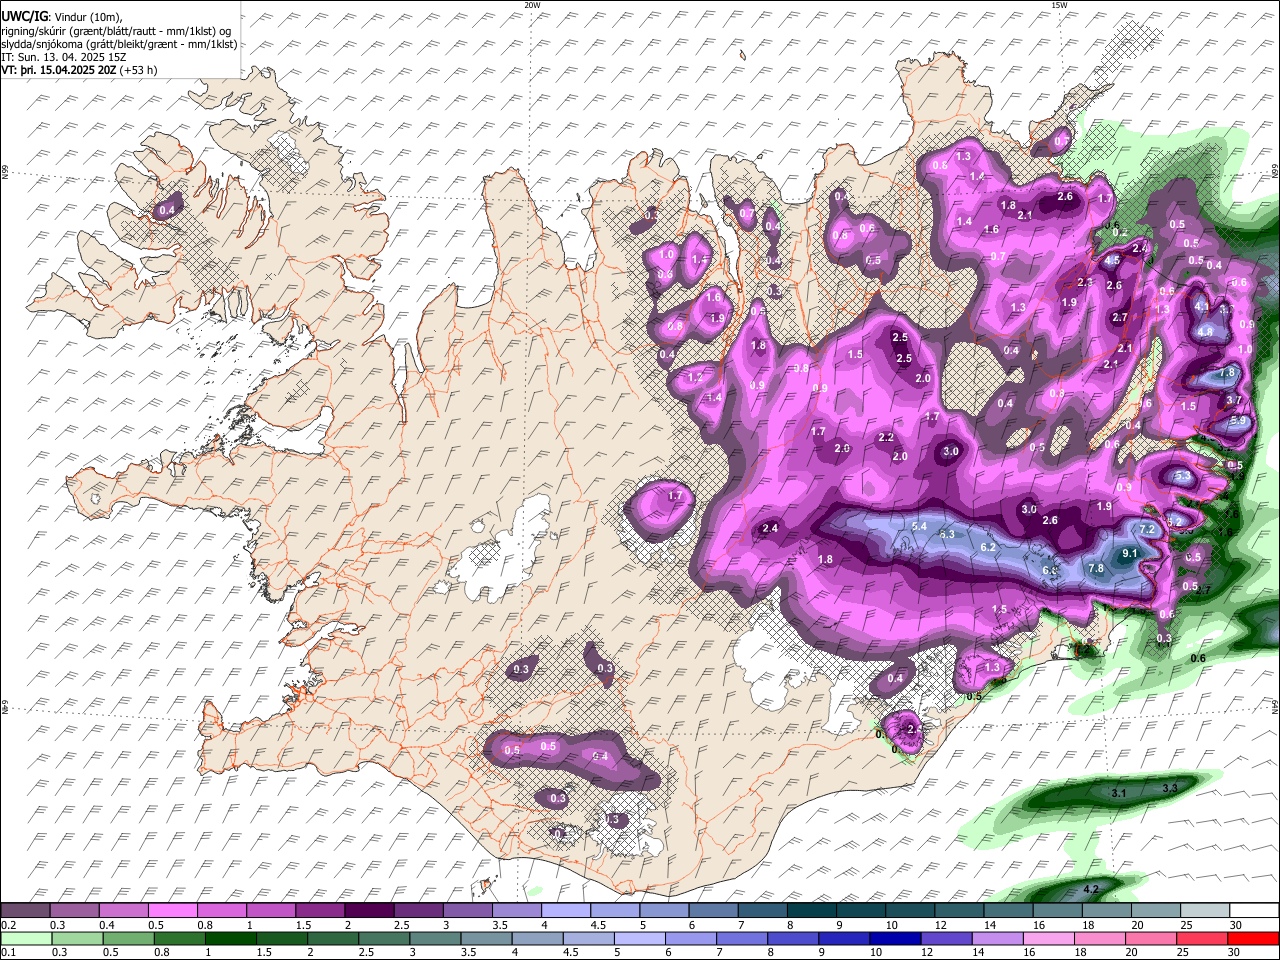Viewport: 1280px width, 960px height.
Task: Pick the deep blue swatch between 10 and 12
Action: [x=895, y=939]
